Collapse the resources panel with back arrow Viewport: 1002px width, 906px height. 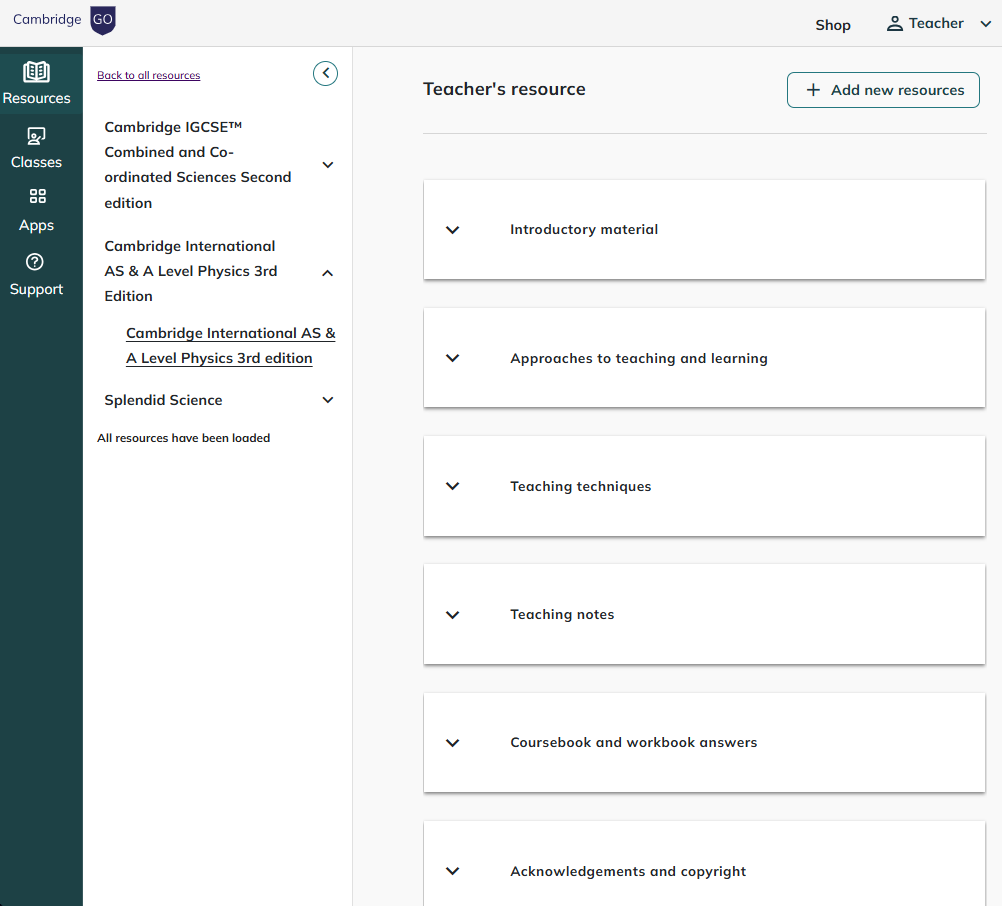(325, 73)
